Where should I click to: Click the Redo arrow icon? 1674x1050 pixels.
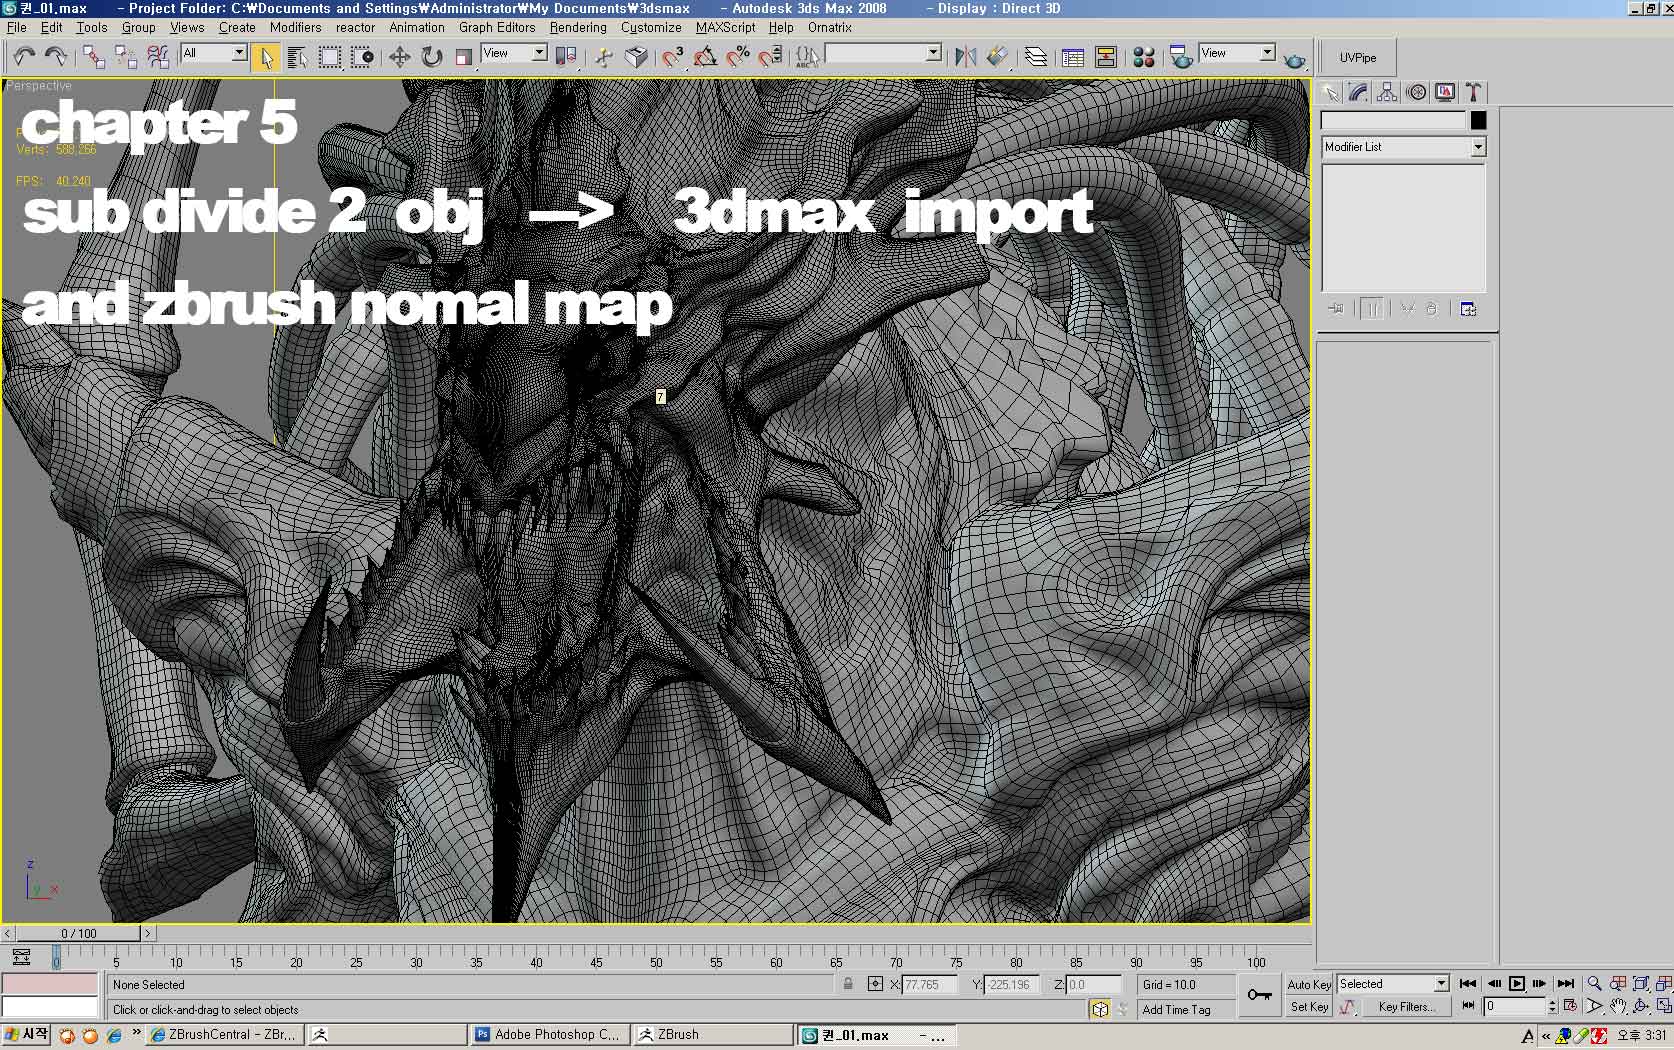(55, 57)
